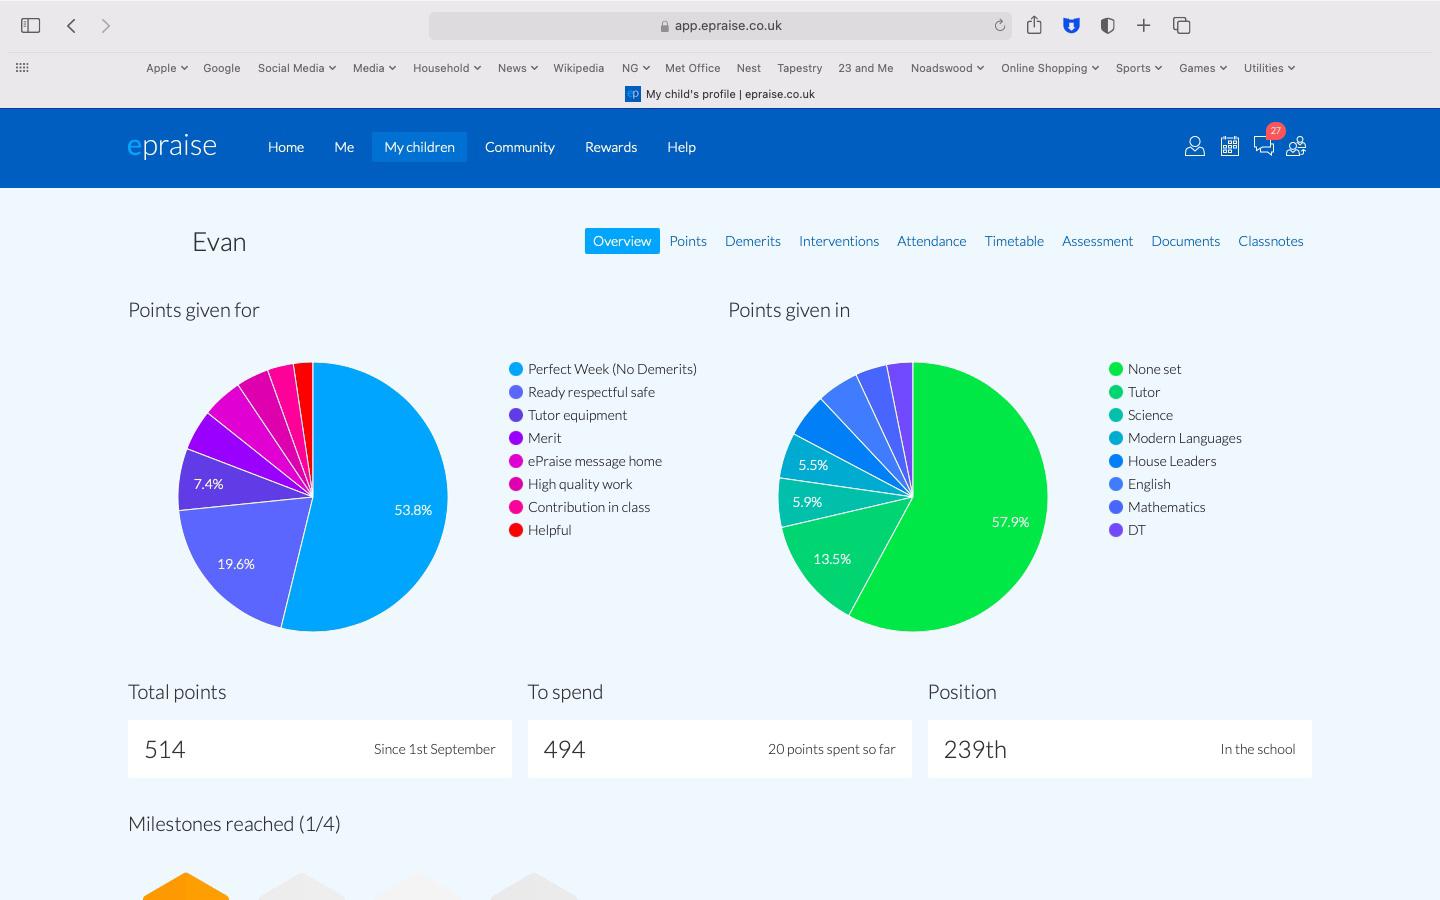Toggle Perfect Week (No Demerits) legend item

tap(603, 369)
